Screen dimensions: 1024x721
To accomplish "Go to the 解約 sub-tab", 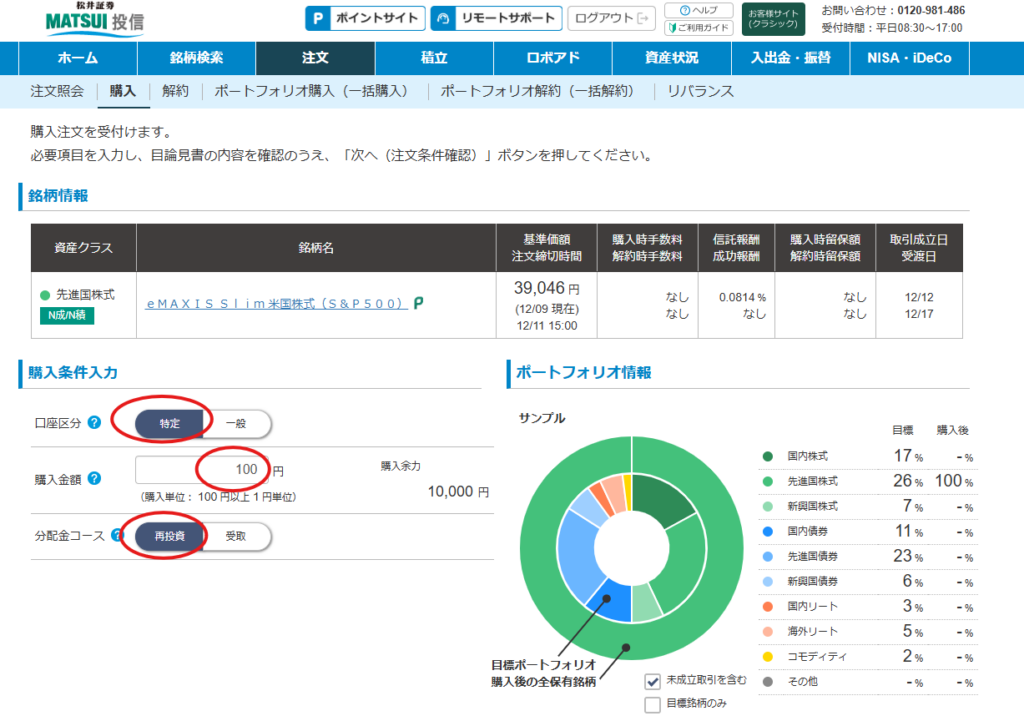I will click(x=174, y=91).
